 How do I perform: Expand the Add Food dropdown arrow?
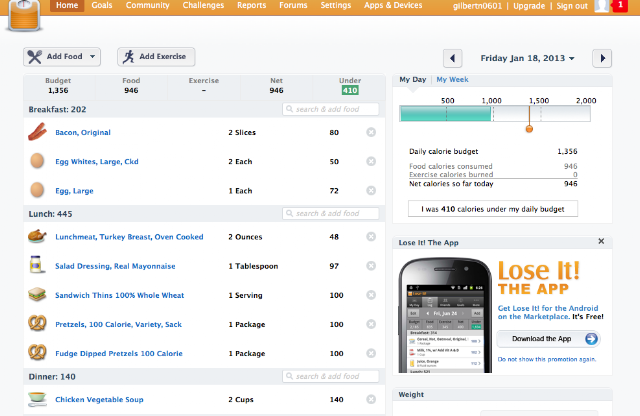[93, 57]
